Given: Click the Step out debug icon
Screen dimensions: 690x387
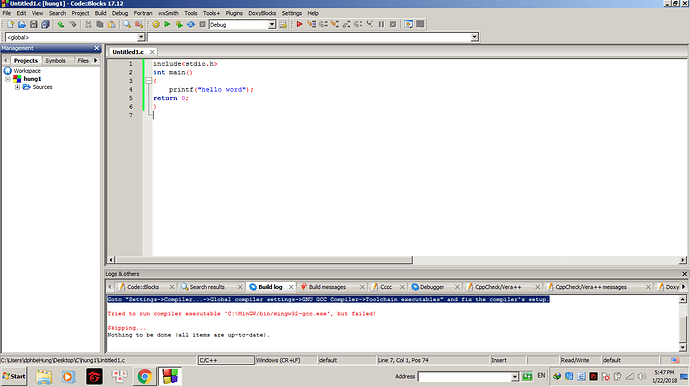Looking at the screenshot, I should [347, 24].
